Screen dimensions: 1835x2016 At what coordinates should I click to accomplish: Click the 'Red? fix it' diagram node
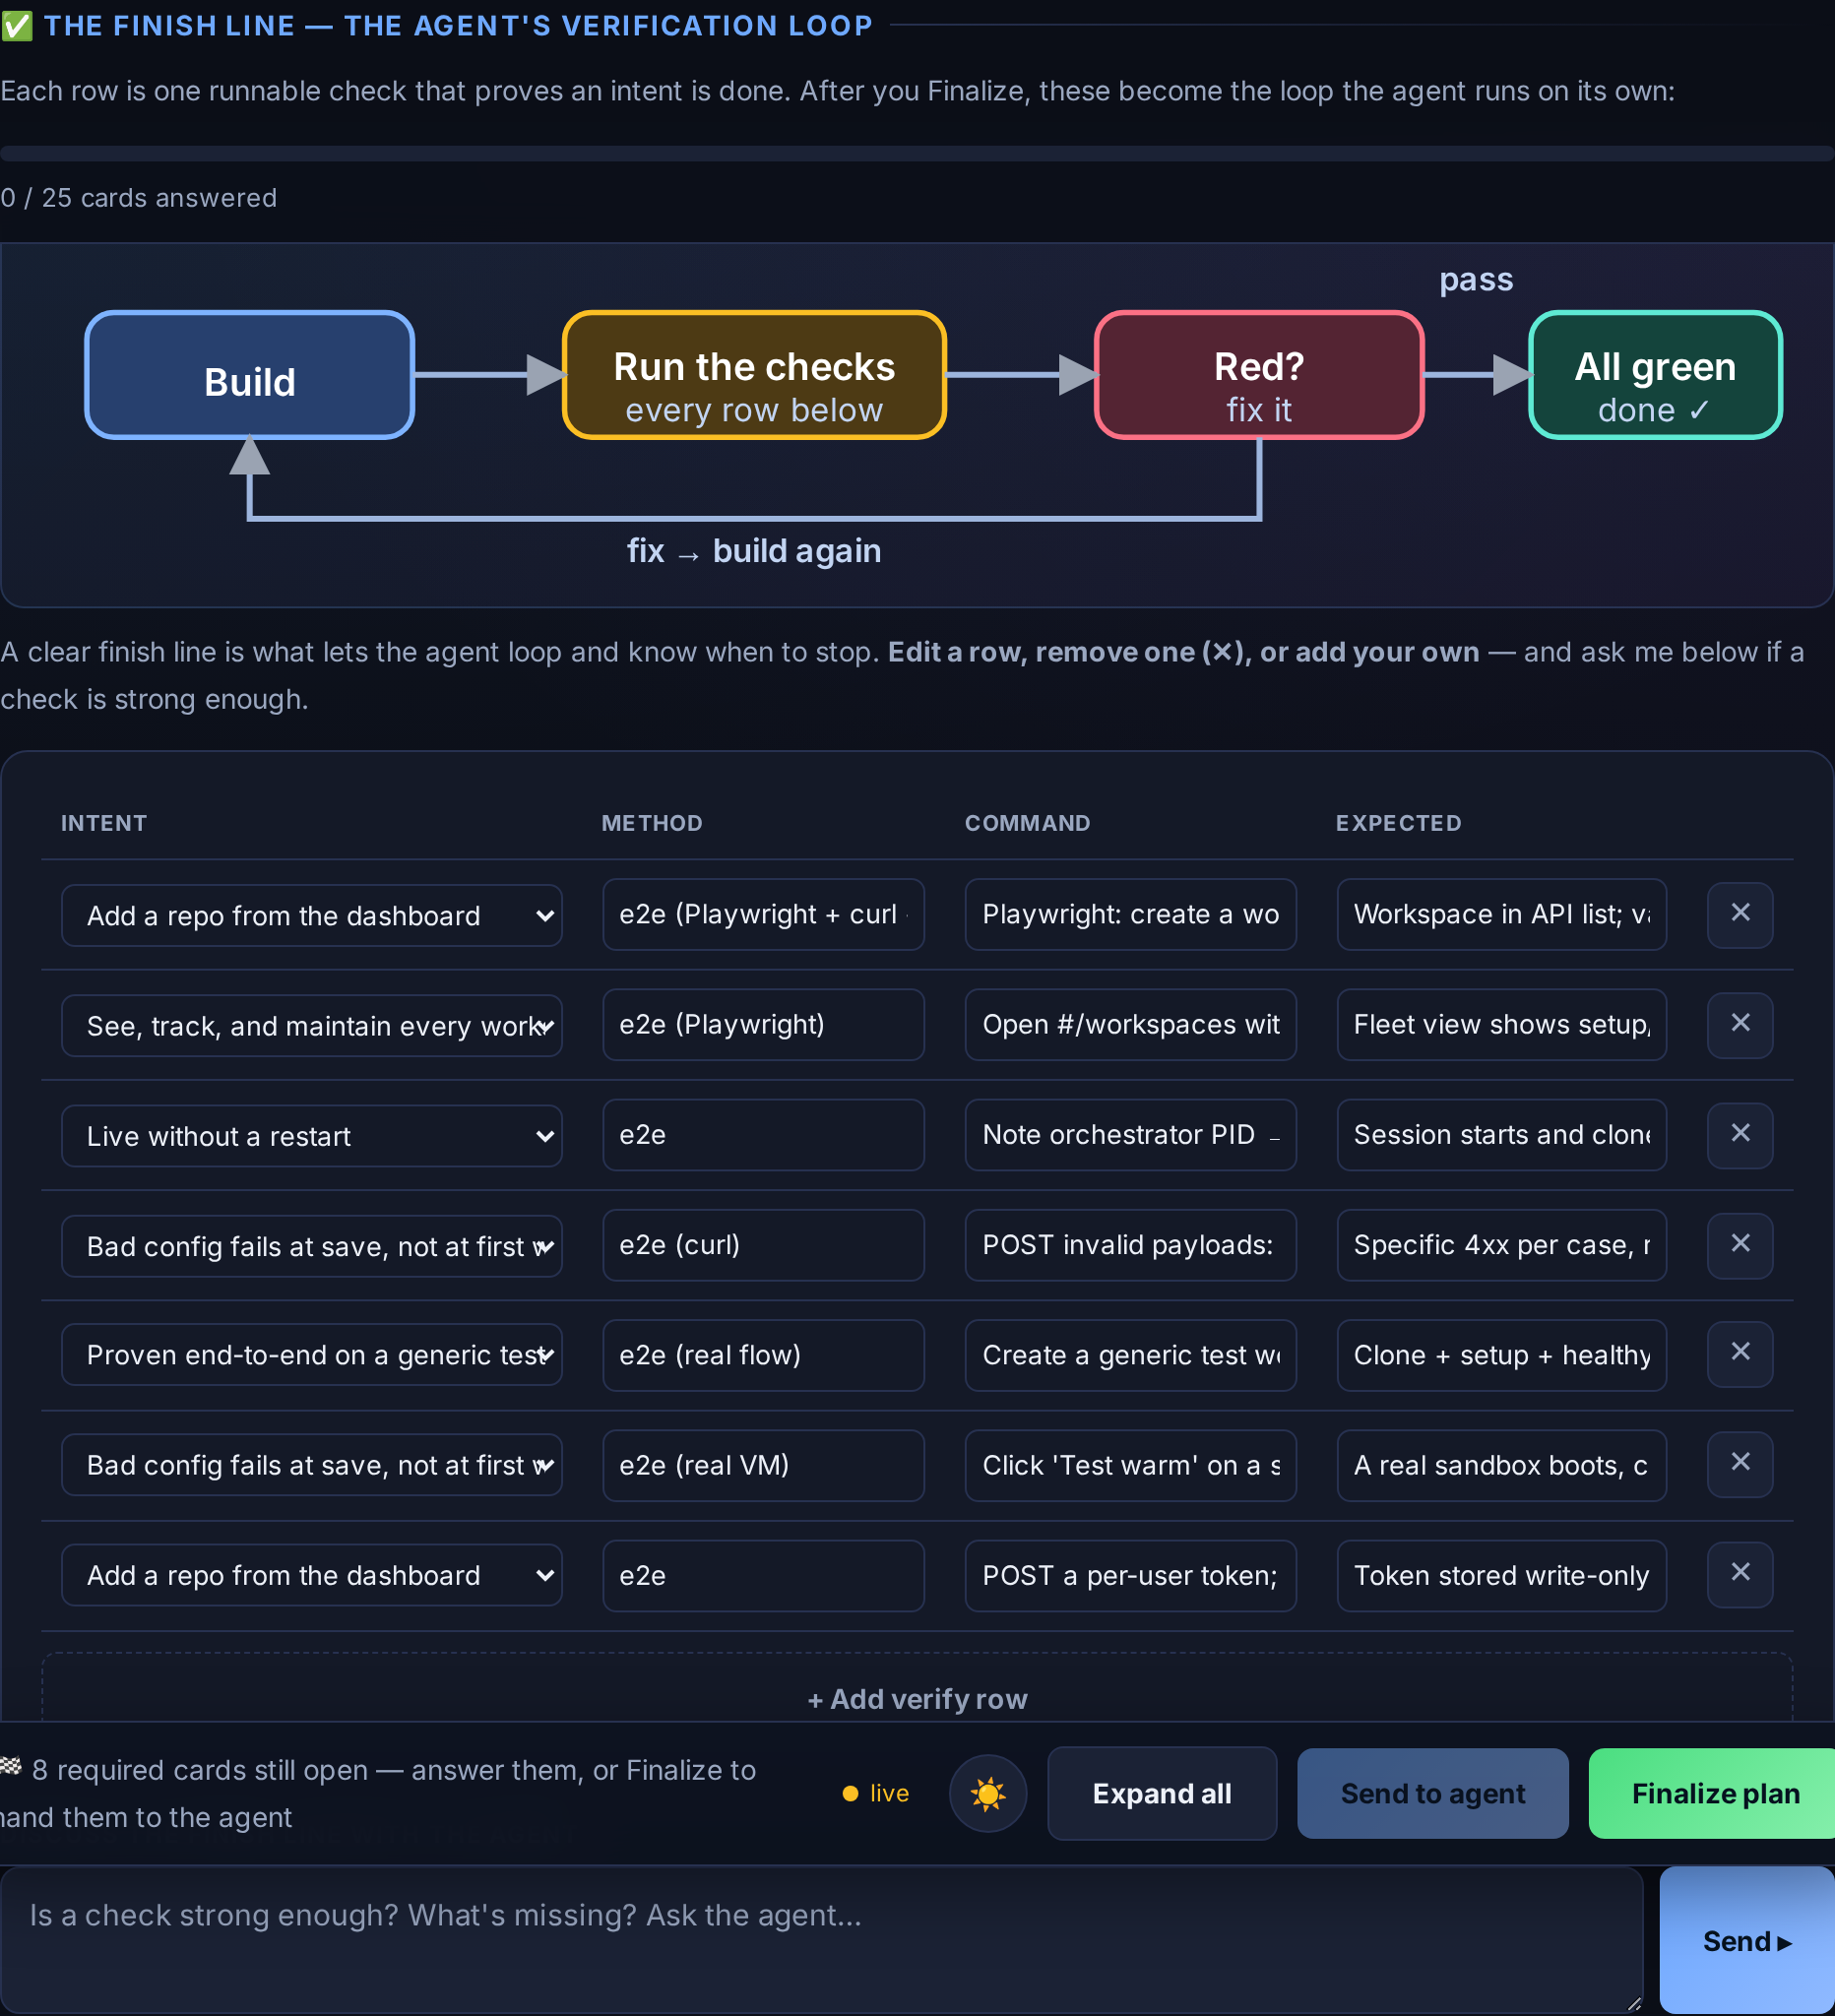tap(1259, 375)
